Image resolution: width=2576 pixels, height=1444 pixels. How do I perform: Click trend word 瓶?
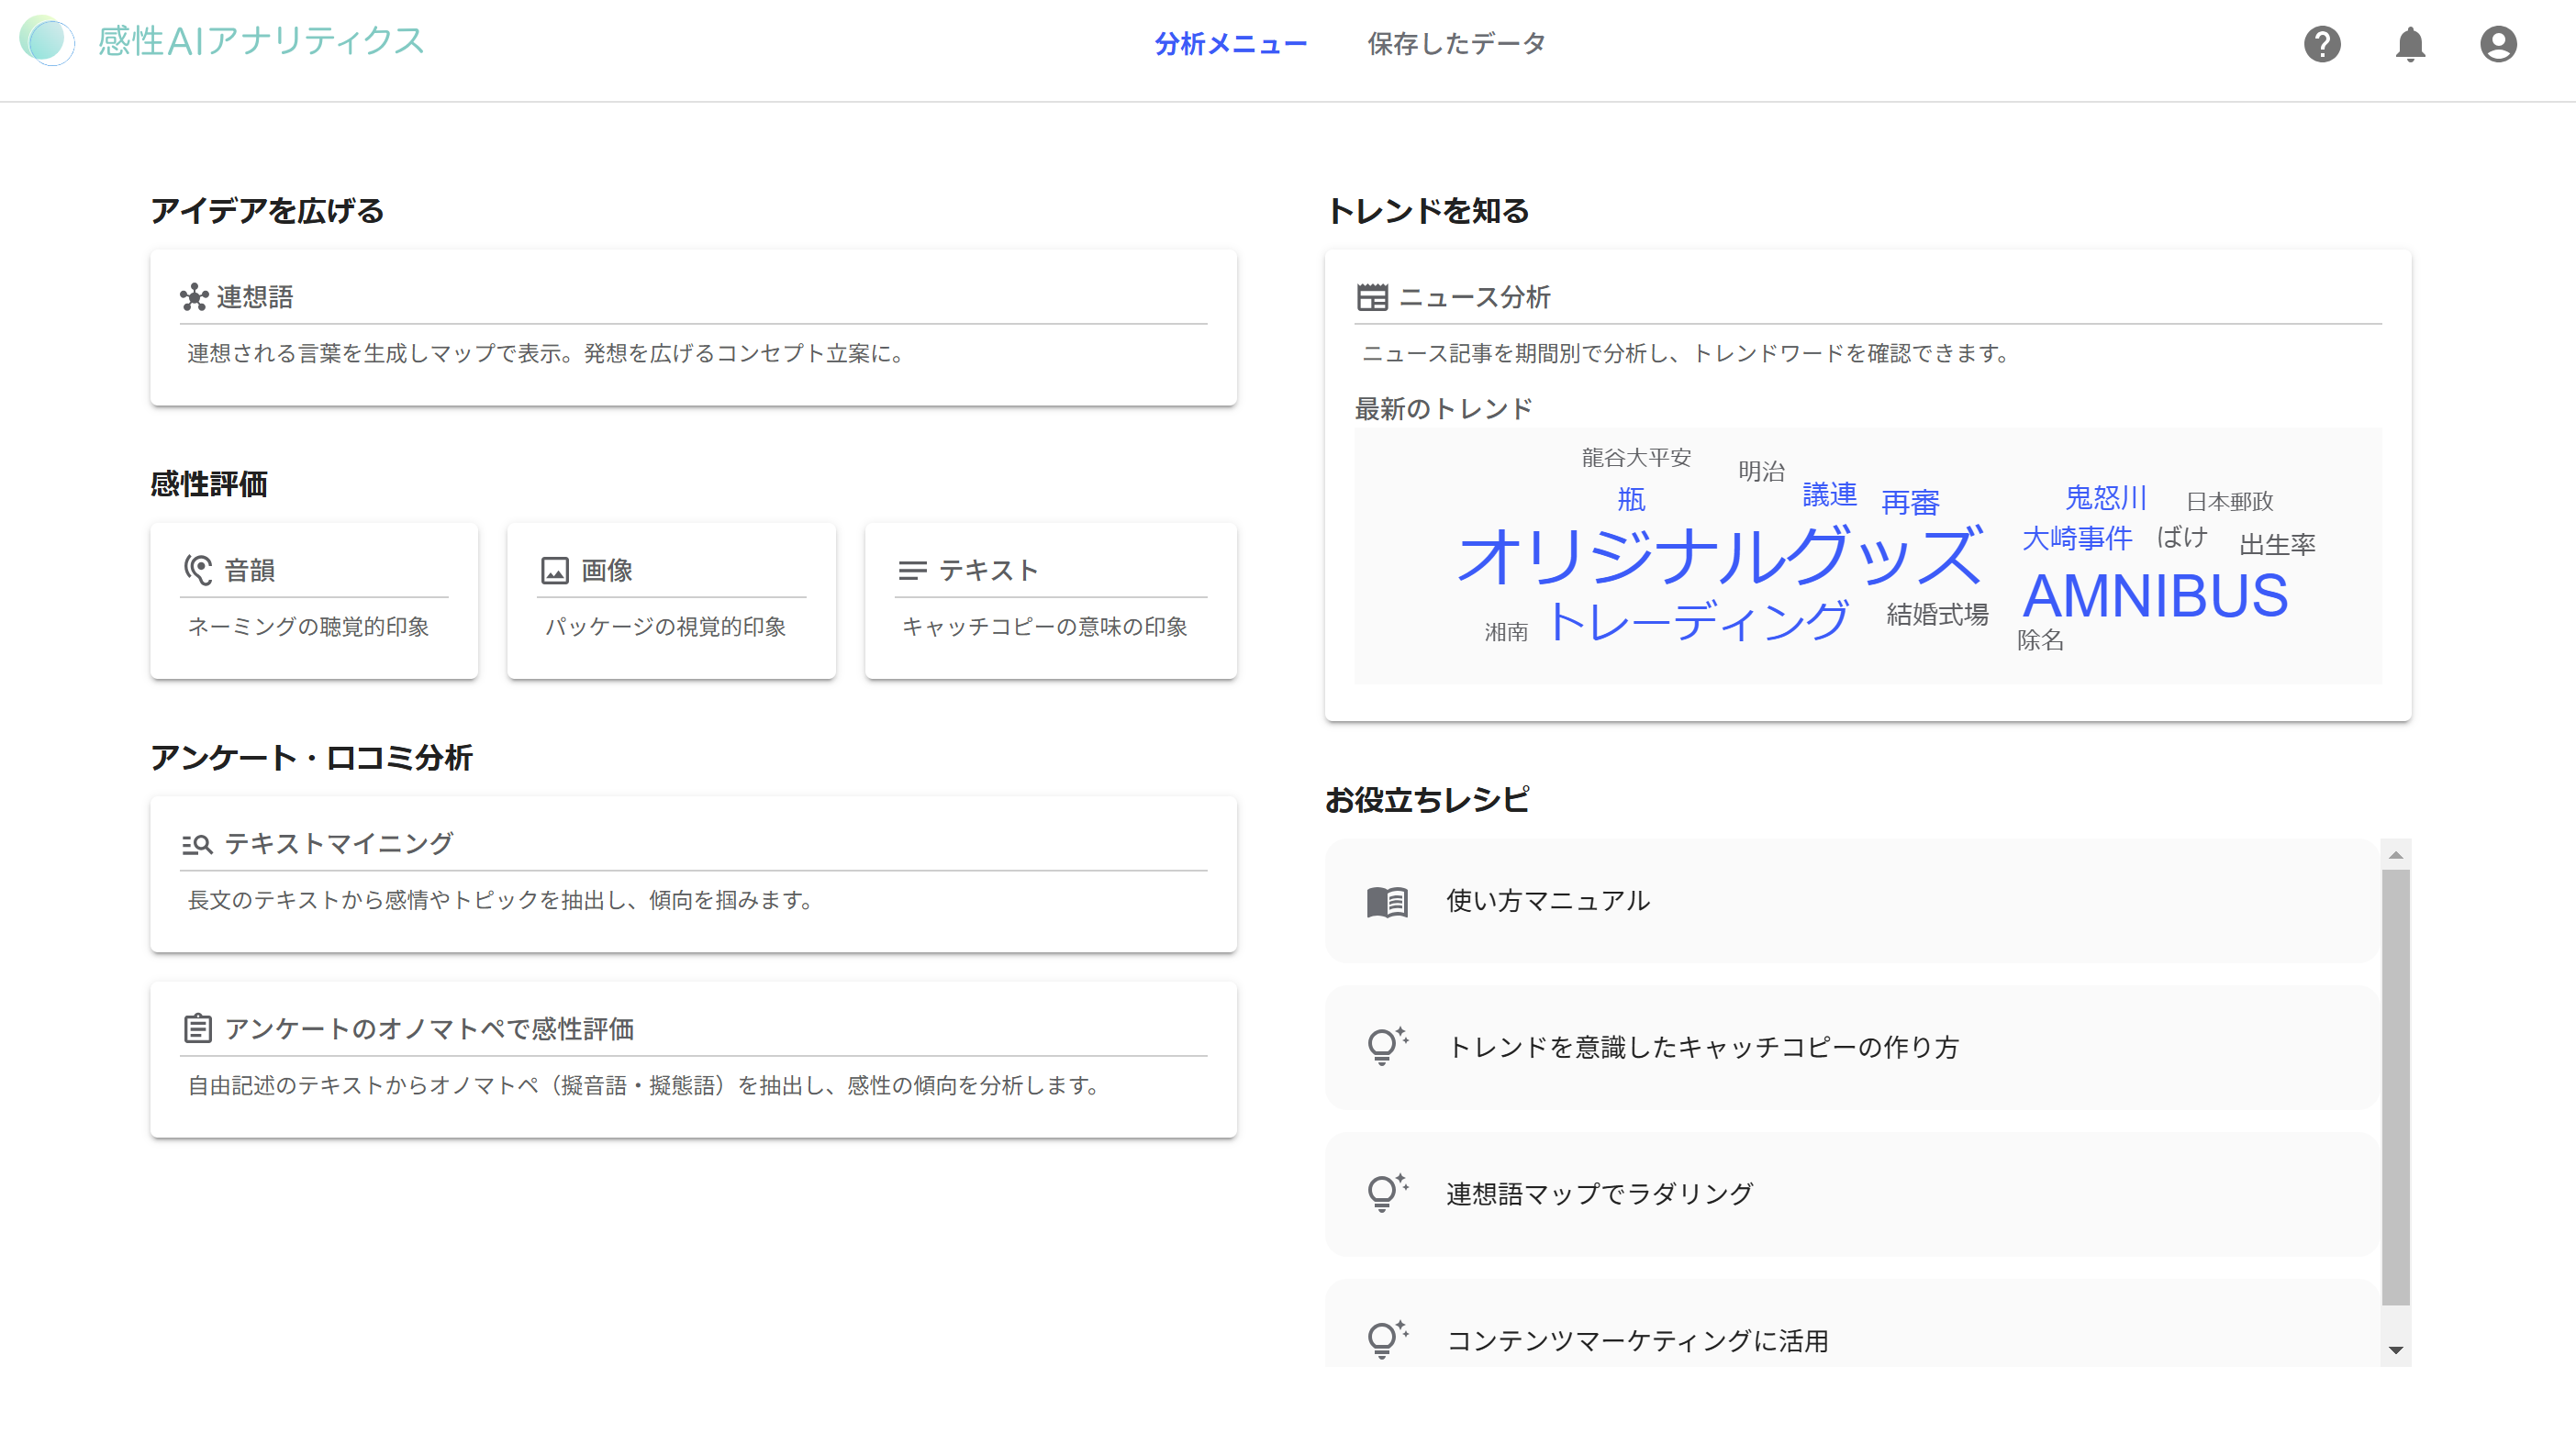pyautogui.click(x=1631, y=499)
